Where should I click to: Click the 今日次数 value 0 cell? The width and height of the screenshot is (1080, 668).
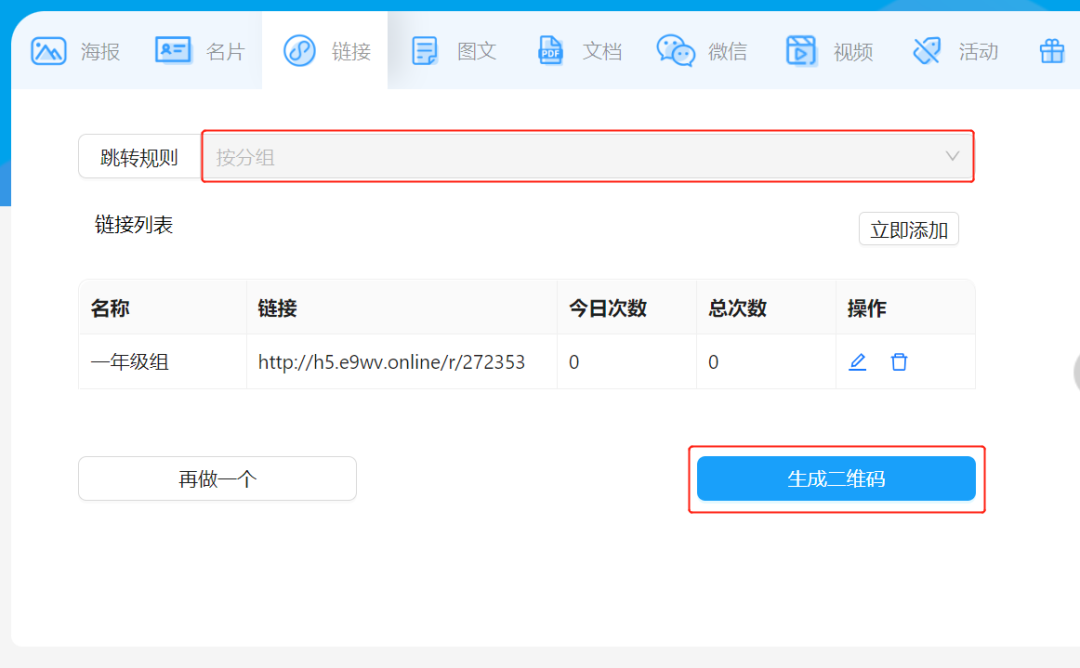[x=627, y=362]
